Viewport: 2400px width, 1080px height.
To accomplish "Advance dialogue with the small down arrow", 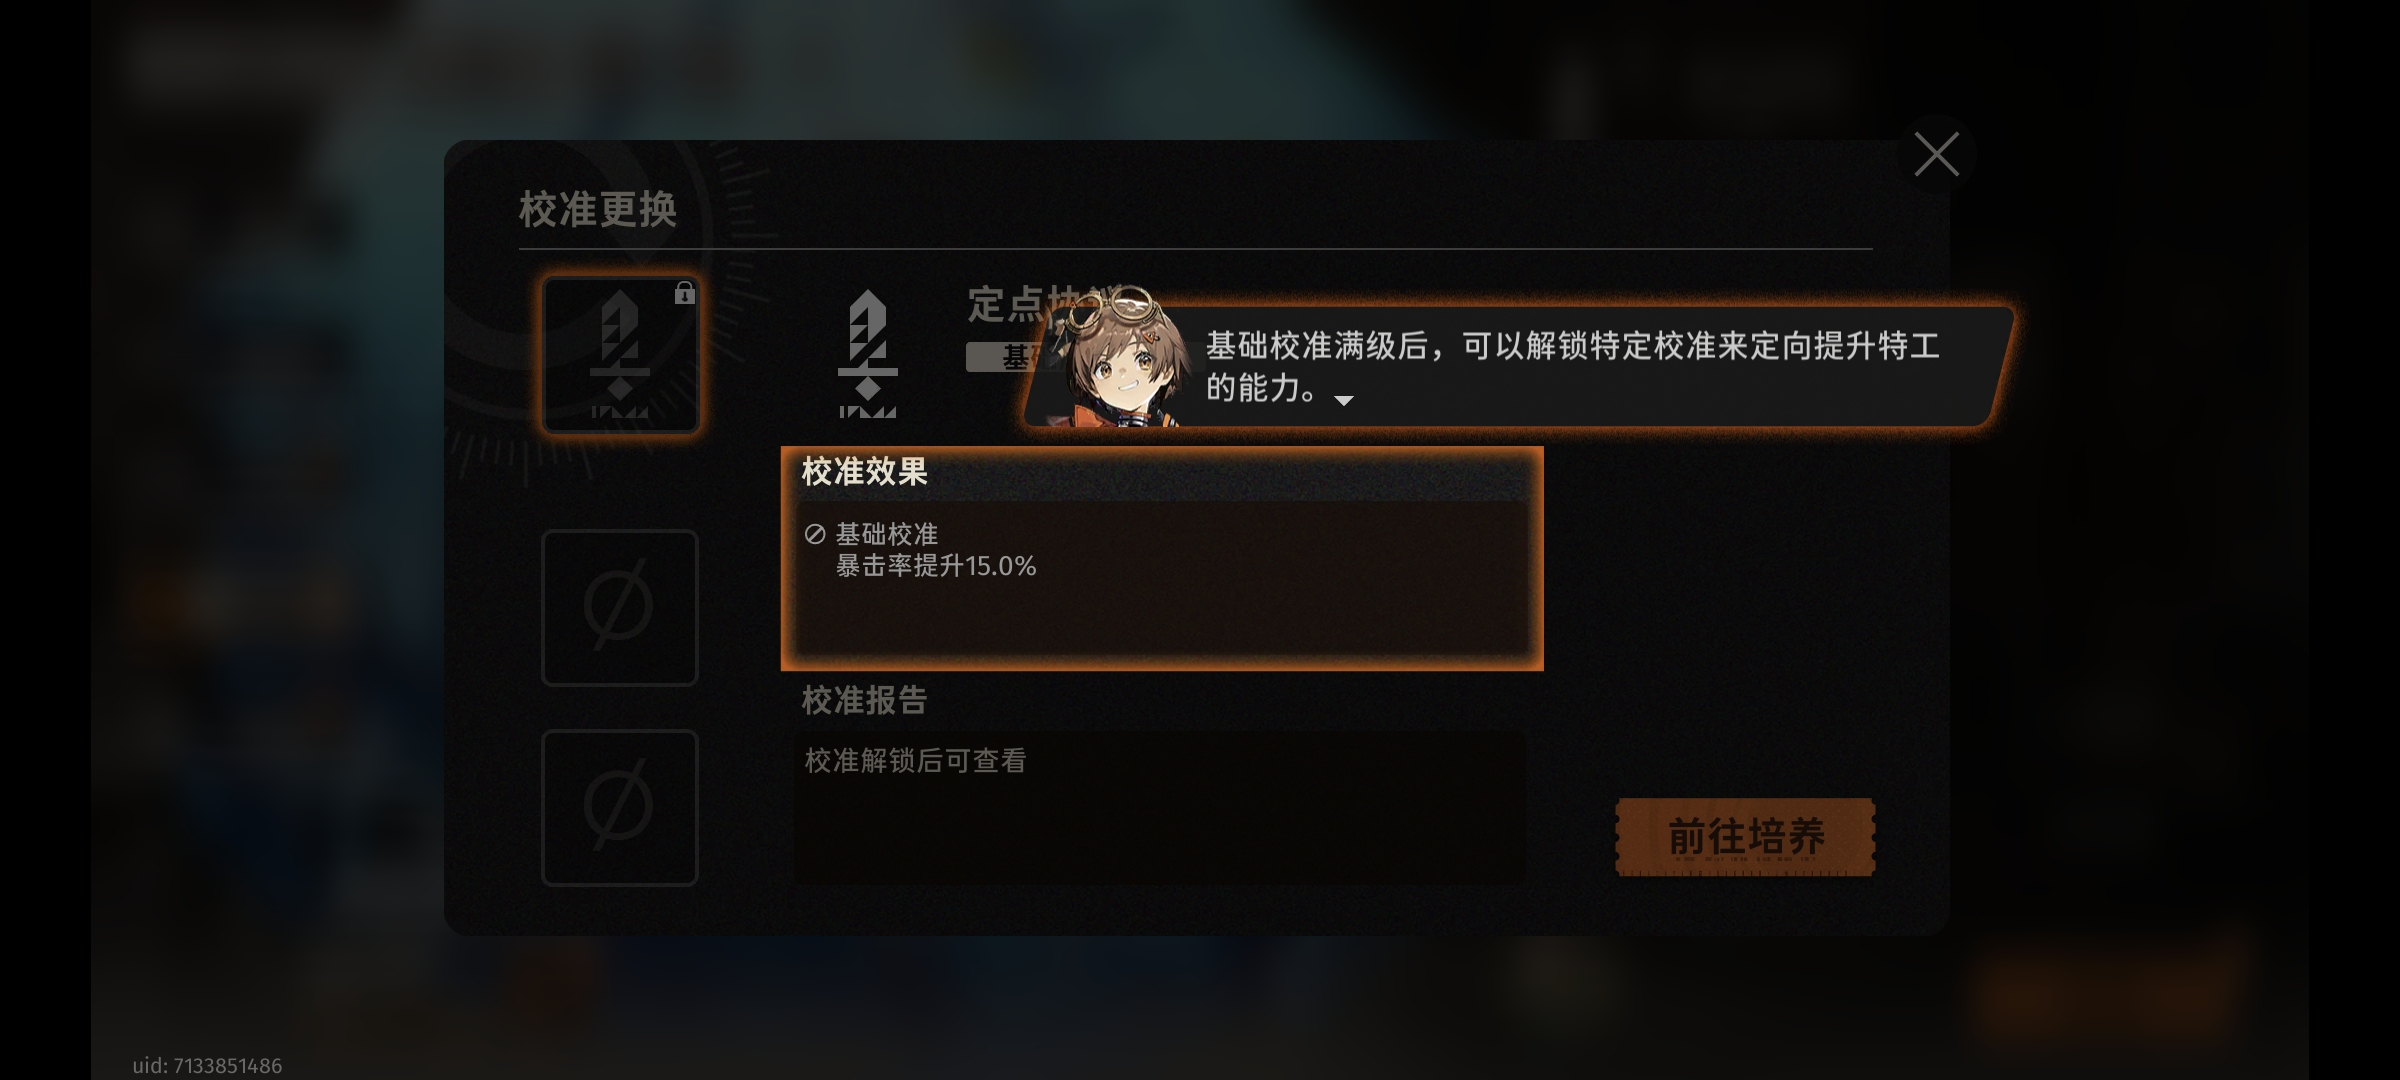I will [x=1344, y=400].
